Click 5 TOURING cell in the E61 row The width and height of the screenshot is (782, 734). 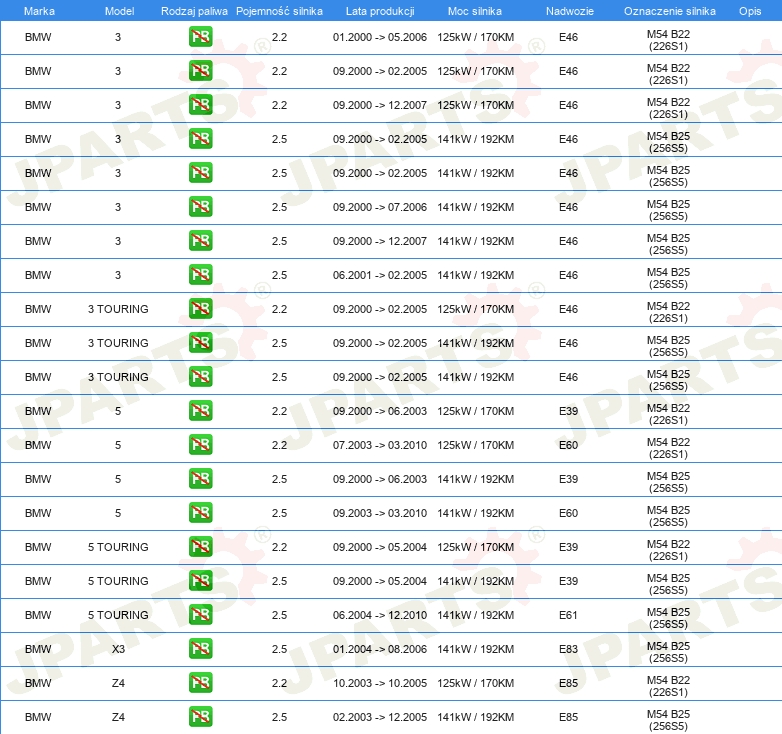(x=118, y=615)
